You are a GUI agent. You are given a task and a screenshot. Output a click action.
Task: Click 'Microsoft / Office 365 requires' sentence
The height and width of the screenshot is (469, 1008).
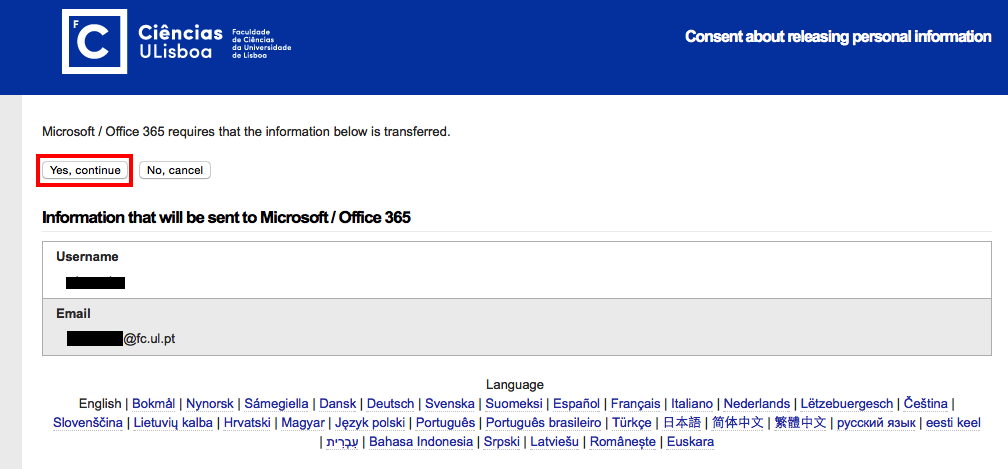(x=246, y=132)
